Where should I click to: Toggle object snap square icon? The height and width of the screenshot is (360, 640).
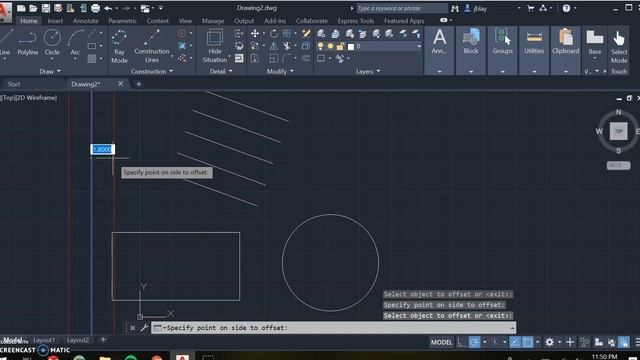[527, 342]
